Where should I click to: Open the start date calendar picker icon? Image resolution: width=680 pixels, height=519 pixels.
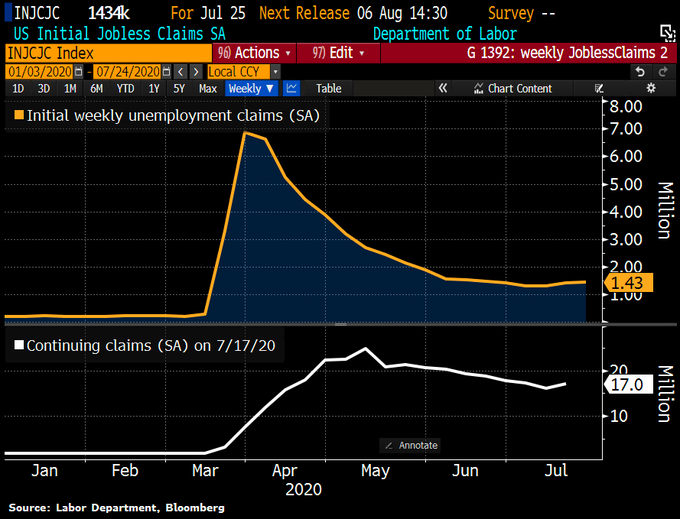78,71
